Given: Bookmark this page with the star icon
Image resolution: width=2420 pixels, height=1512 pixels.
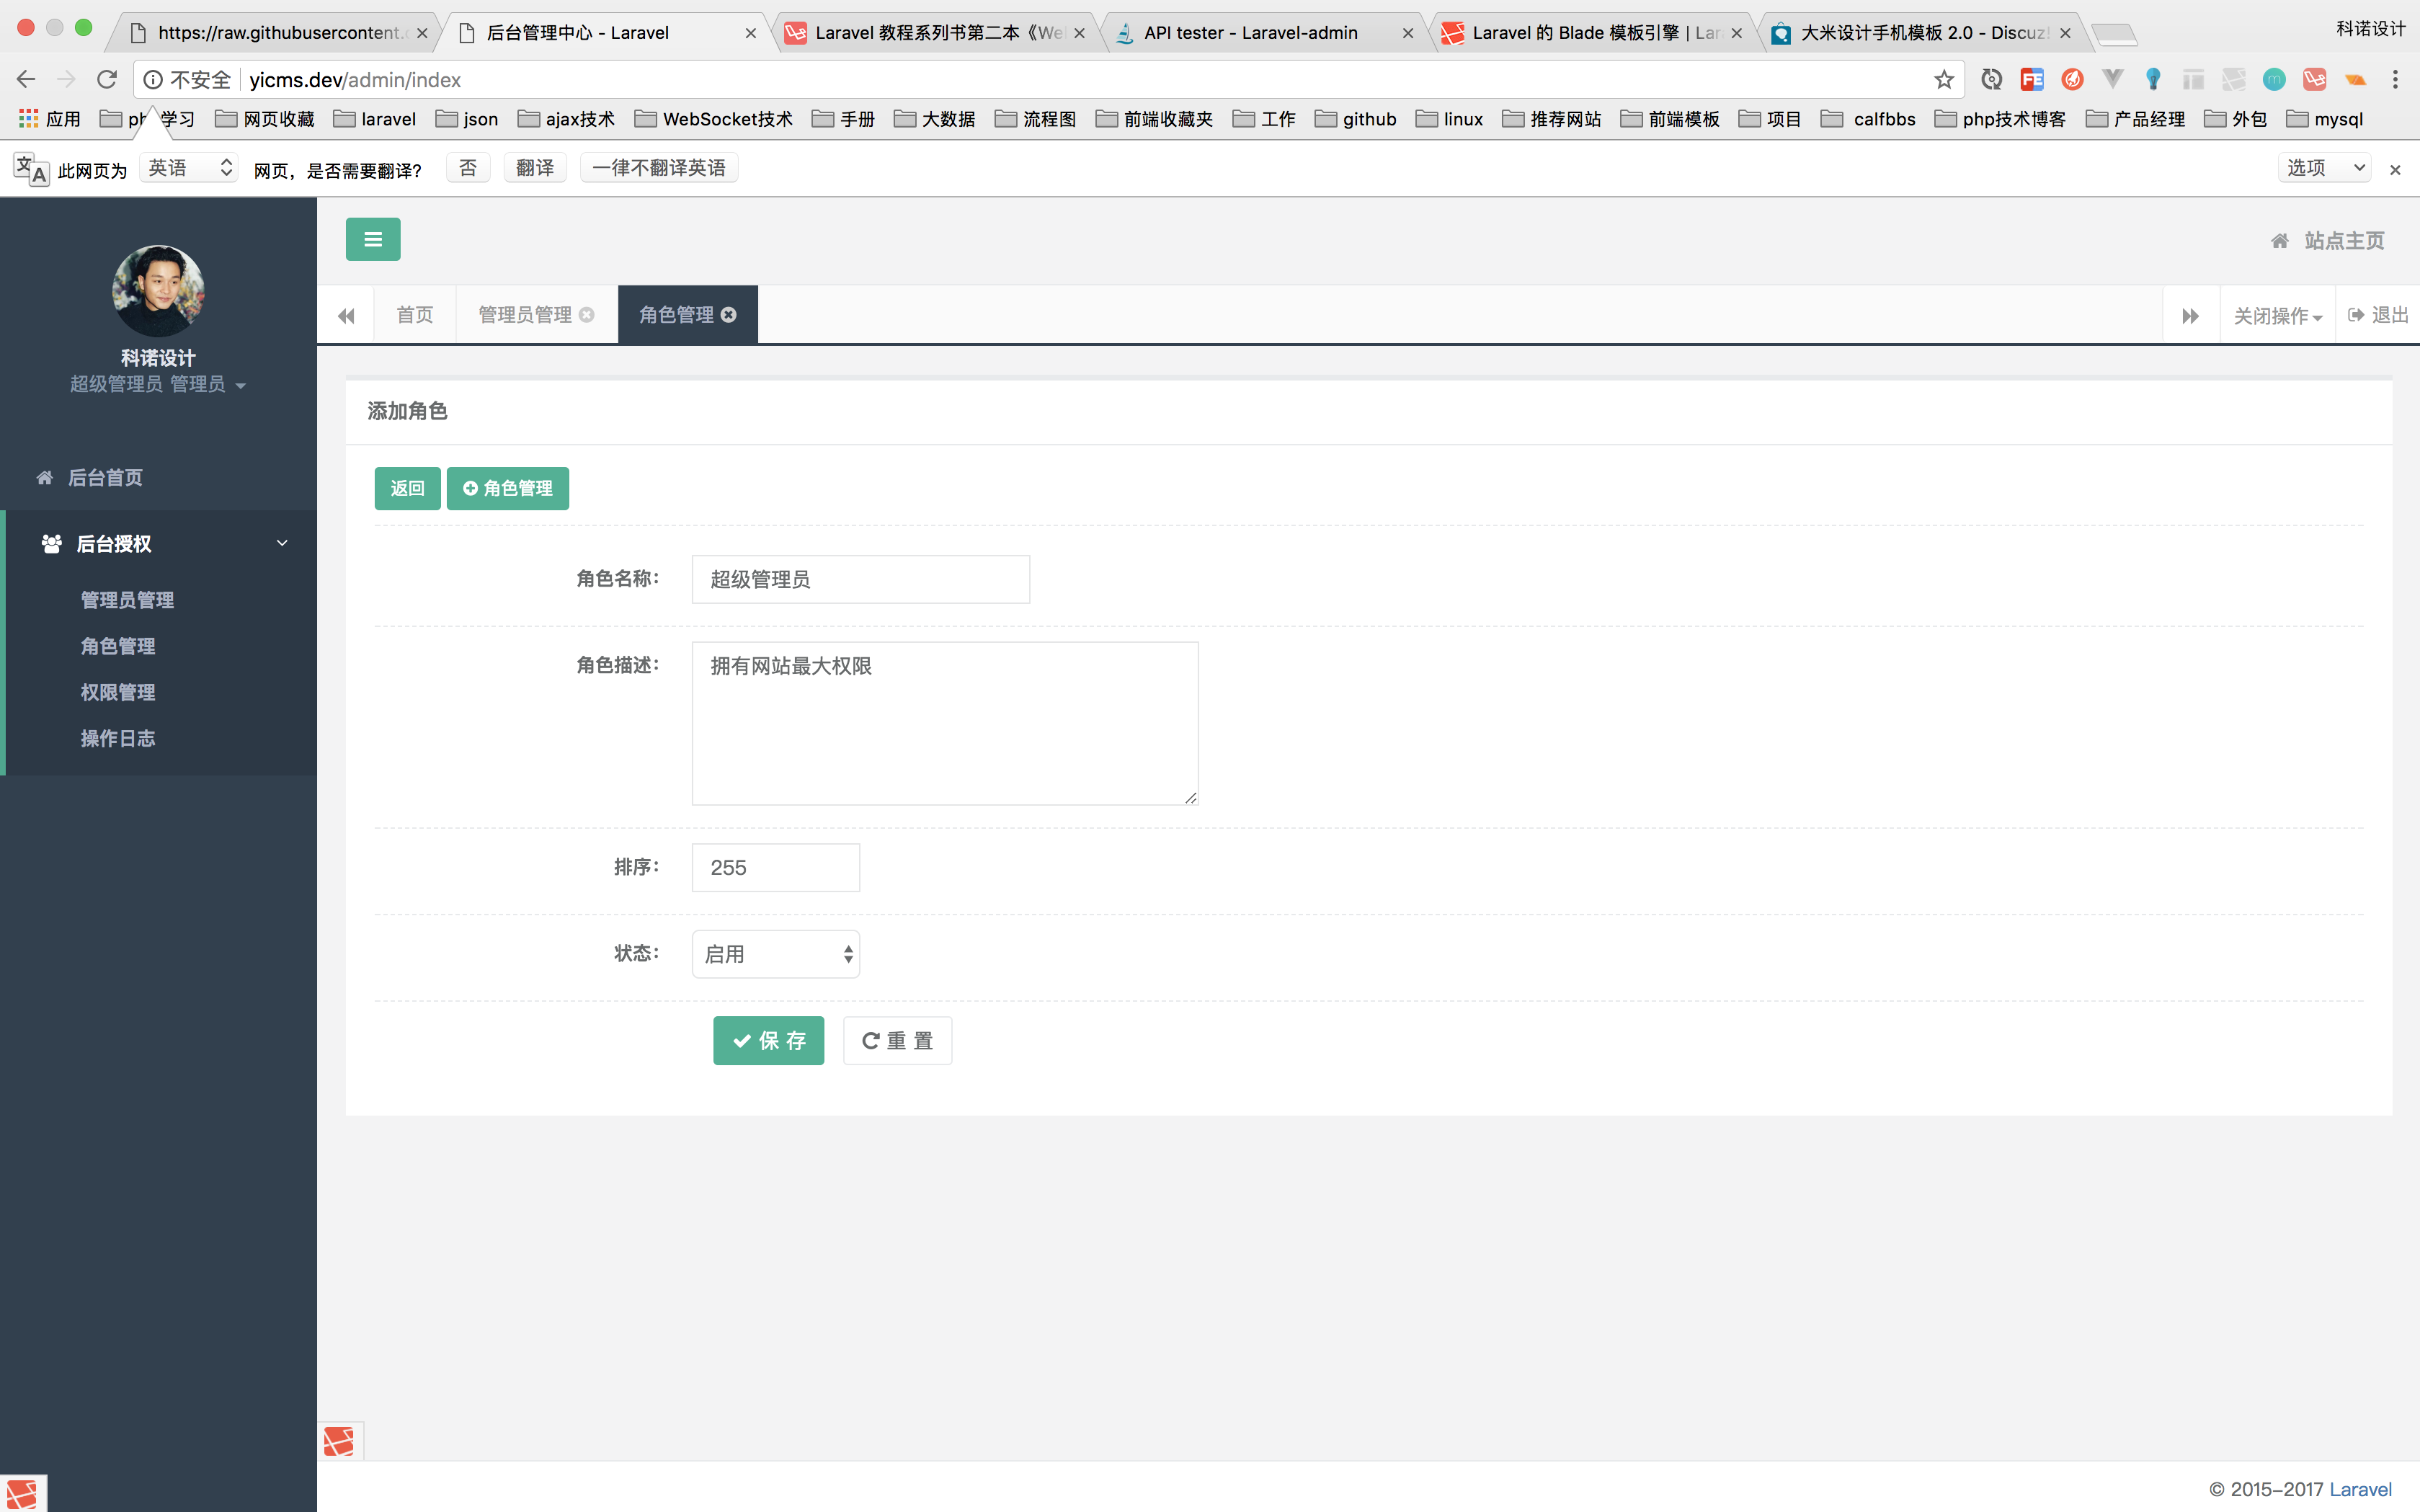Looking at the screenshot, I should click(1943, 80).
